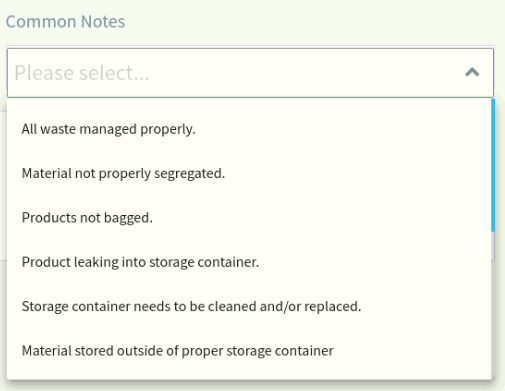The height and width of the screenshot is (391, 505).
Task: Click the blue scrollbar thumb in list
Action: (493, 165)
